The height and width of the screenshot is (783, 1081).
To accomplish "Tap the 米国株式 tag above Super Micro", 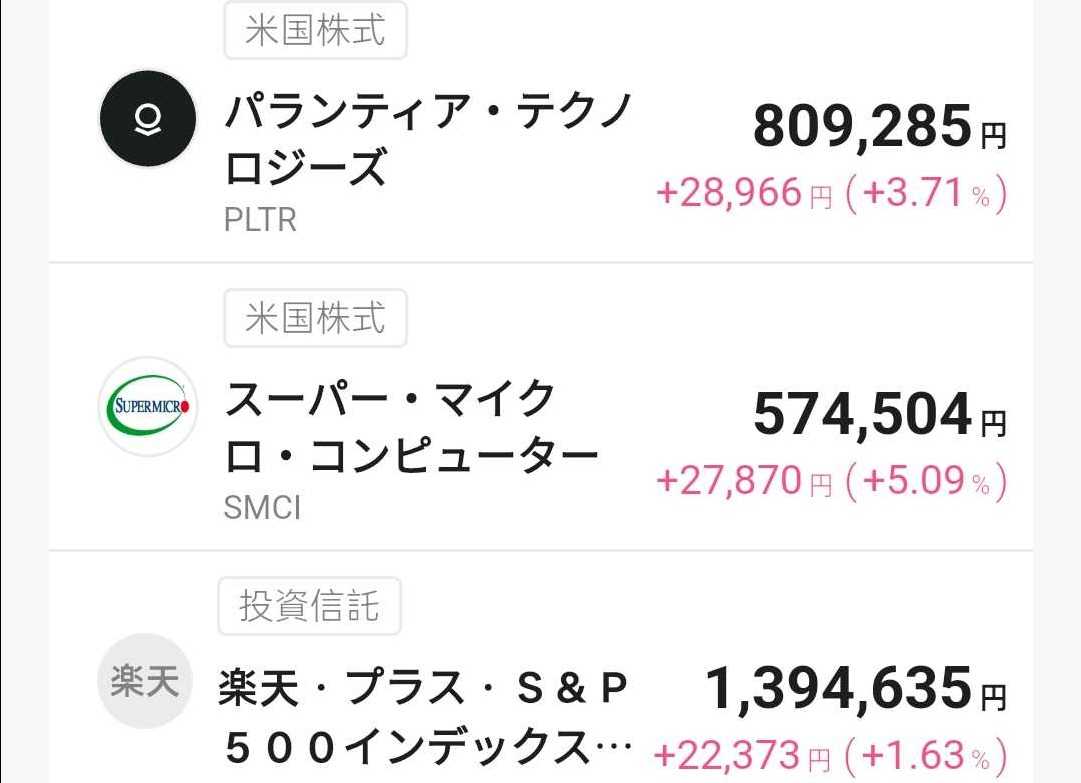I will 315,318.
